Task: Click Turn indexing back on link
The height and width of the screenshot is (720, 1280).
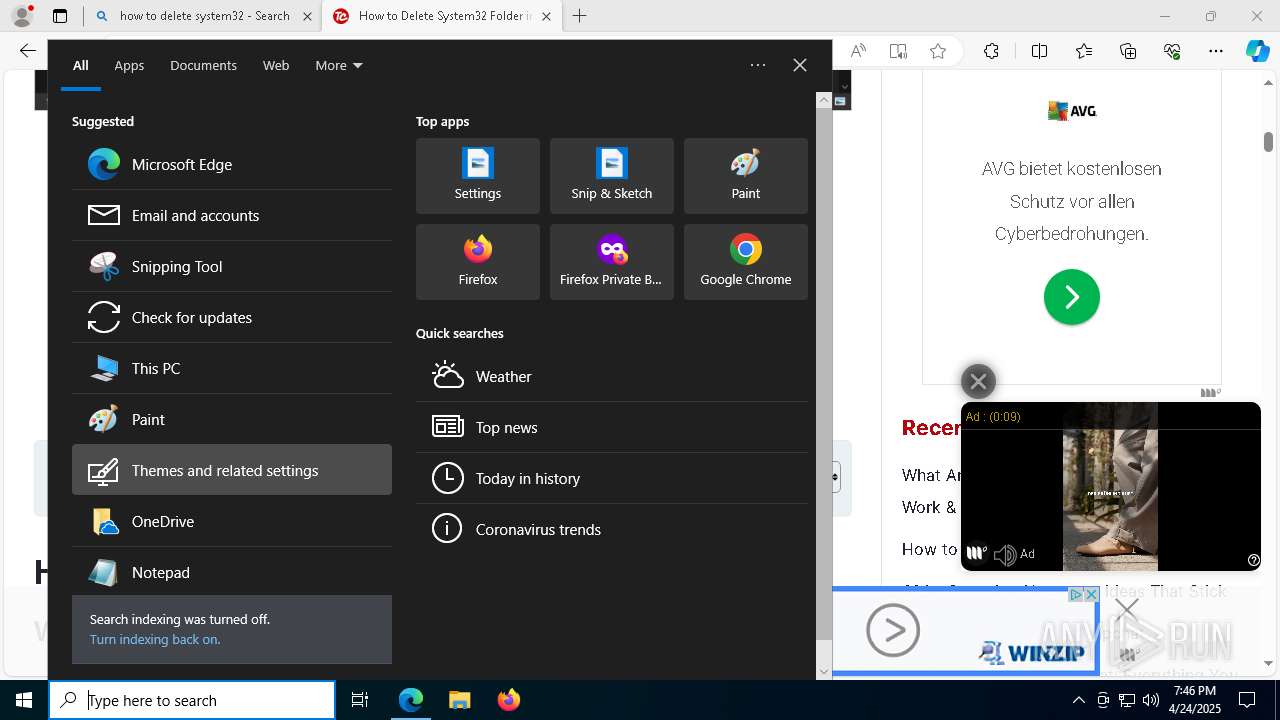Action: (x=155, y=639)
